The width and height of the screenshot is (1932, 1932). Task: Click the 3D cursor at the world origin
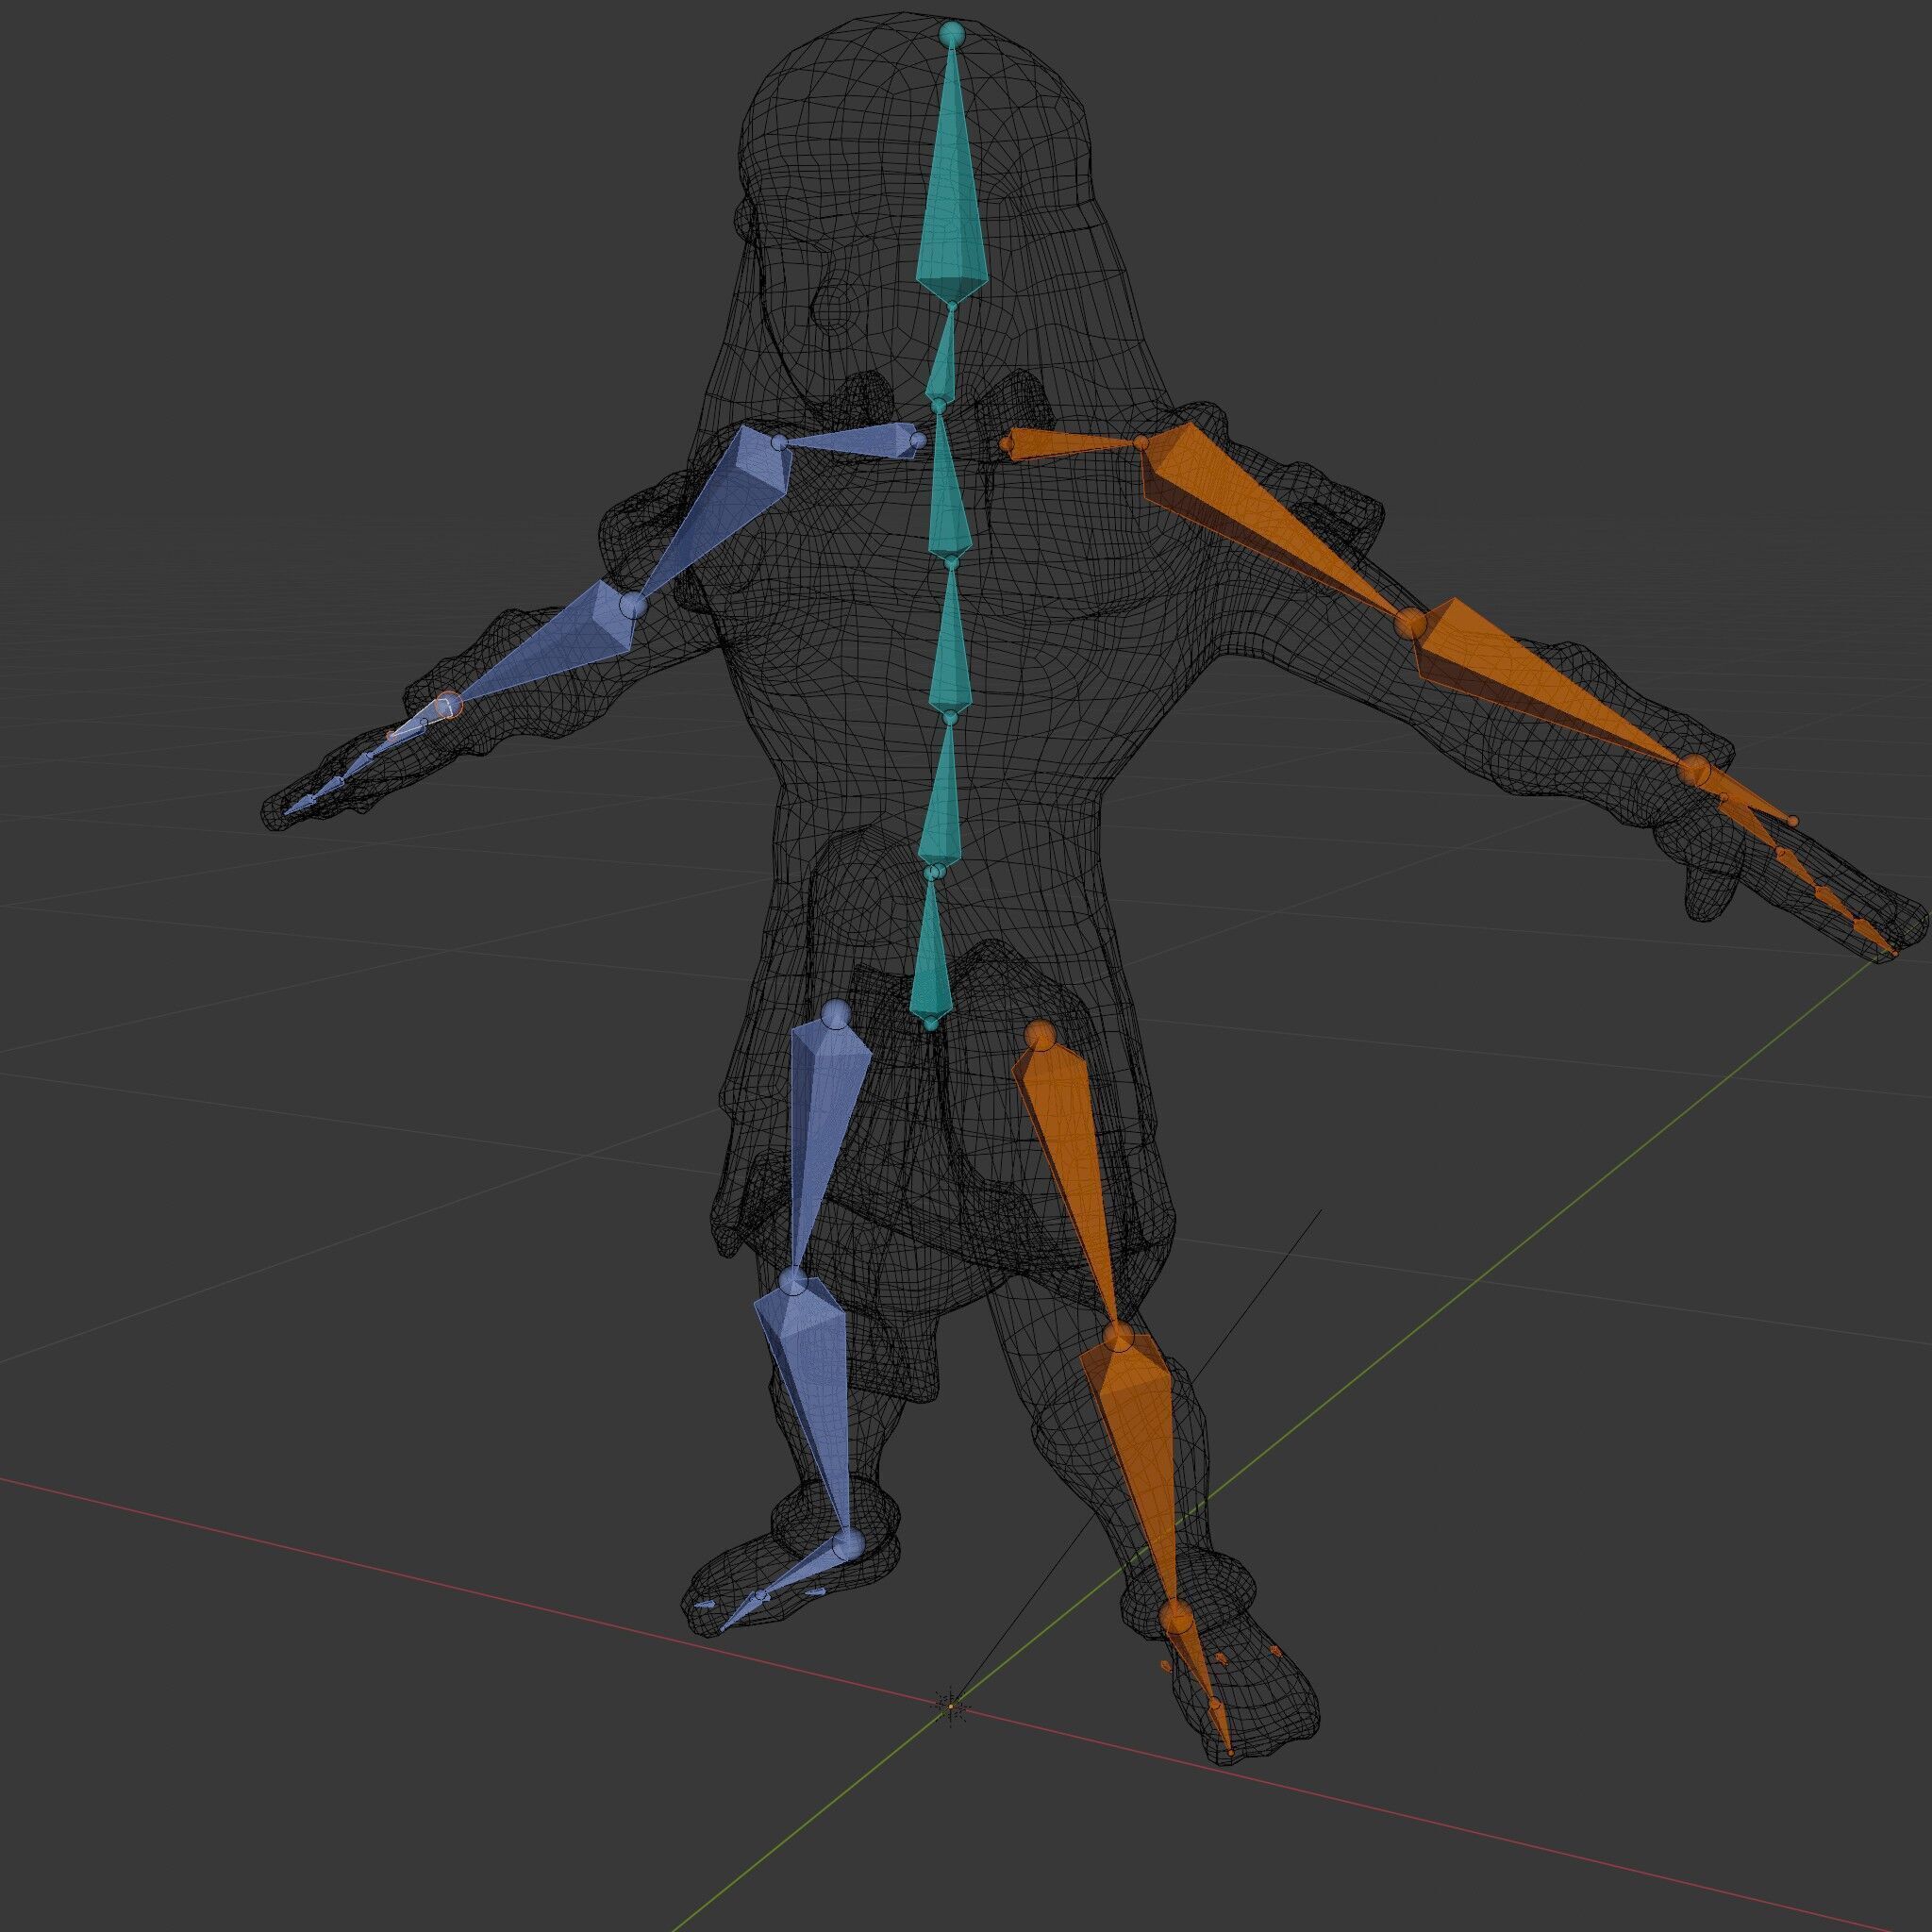click(x=952, y=1705)
